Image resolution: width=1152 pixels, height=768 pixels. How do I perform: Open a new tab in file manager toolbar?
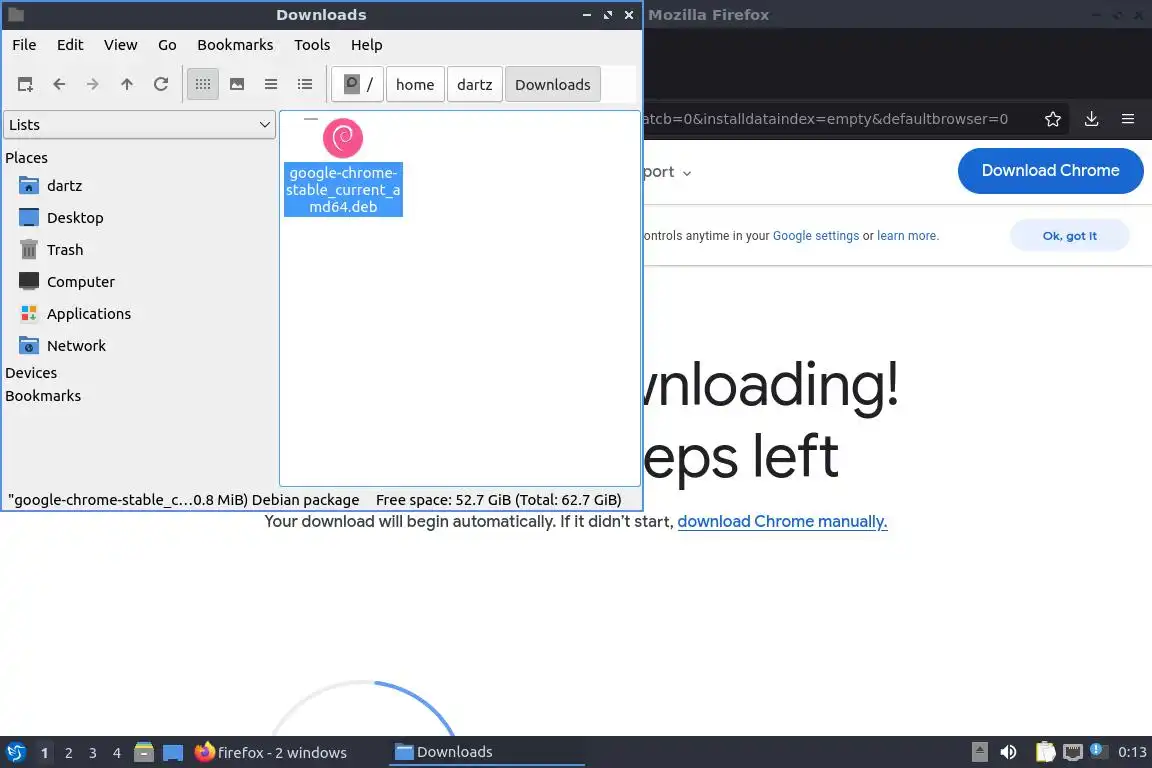pos(25,85)
